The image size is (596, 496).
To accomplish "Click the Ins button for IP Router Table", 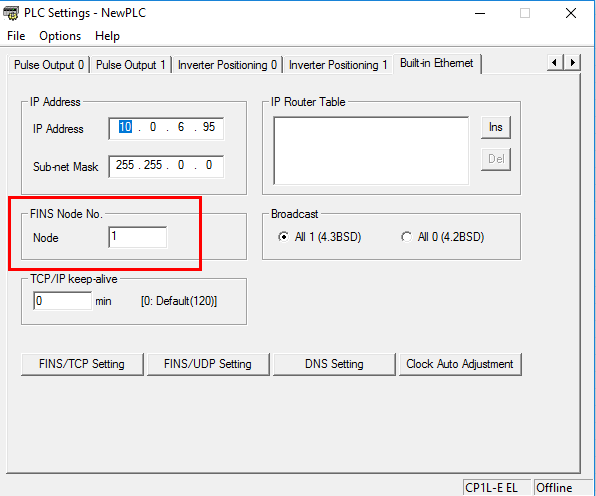I will 496,127.
